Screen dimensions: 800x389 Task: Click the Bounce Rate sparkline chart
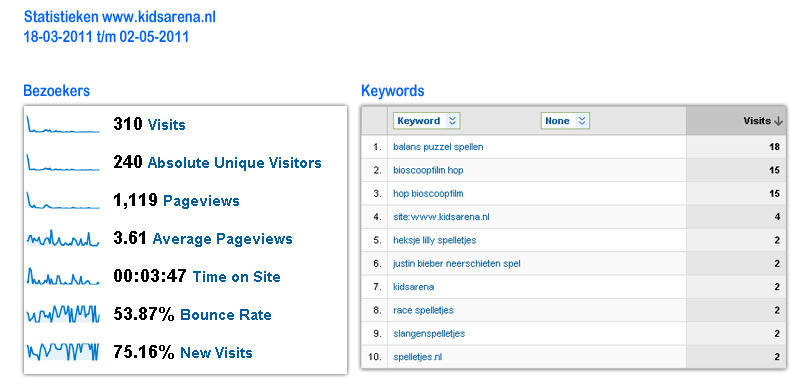pos(63,314)
